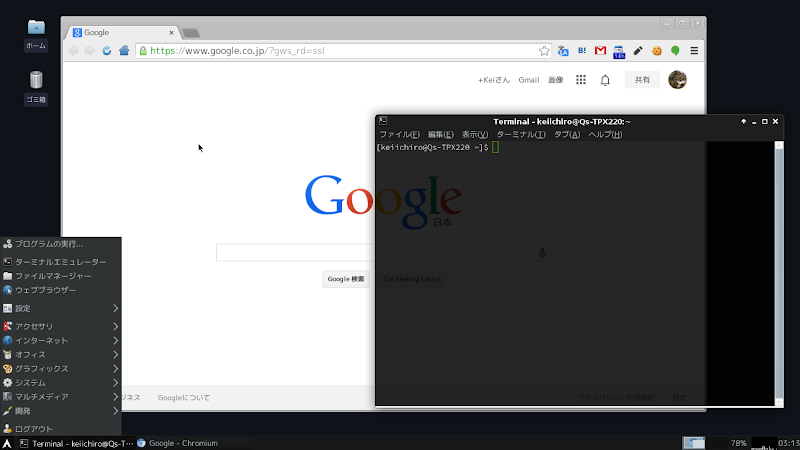This screenshot has width=800, height=450.
Task: Launch ファイルマネージャー from the menu
Action: click(61, 276)
